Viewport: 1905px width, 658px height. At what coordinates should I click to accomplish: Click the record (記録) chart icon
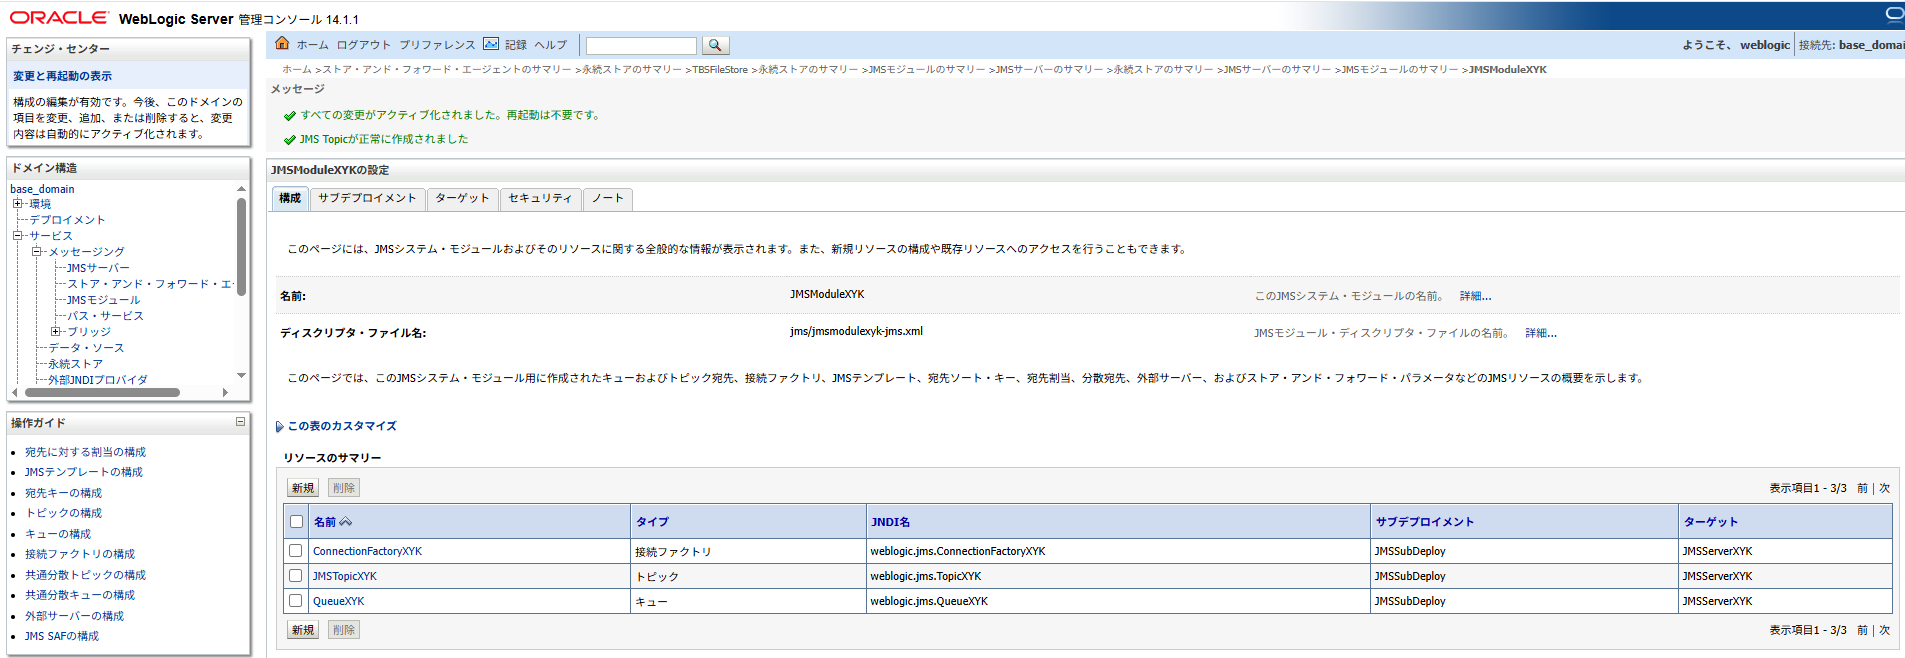click(491, 44)
